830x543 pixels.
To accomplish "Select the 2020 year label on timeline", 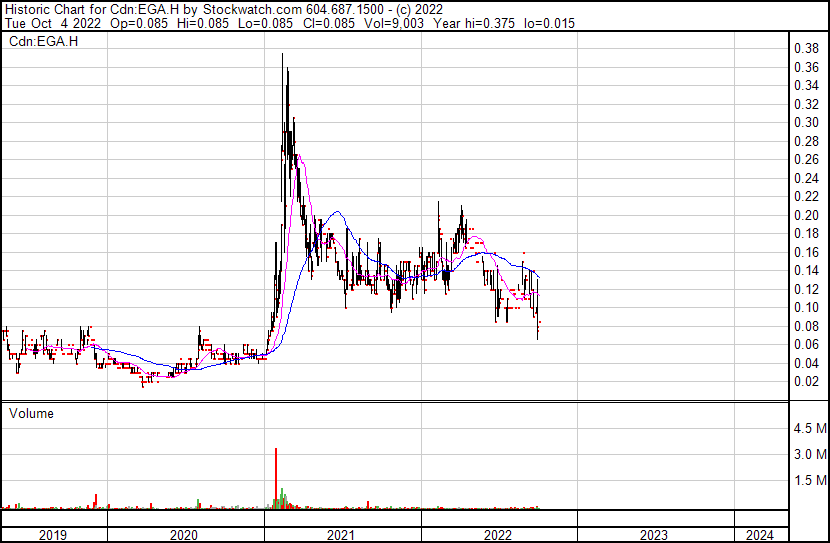I will click(185, 535).
